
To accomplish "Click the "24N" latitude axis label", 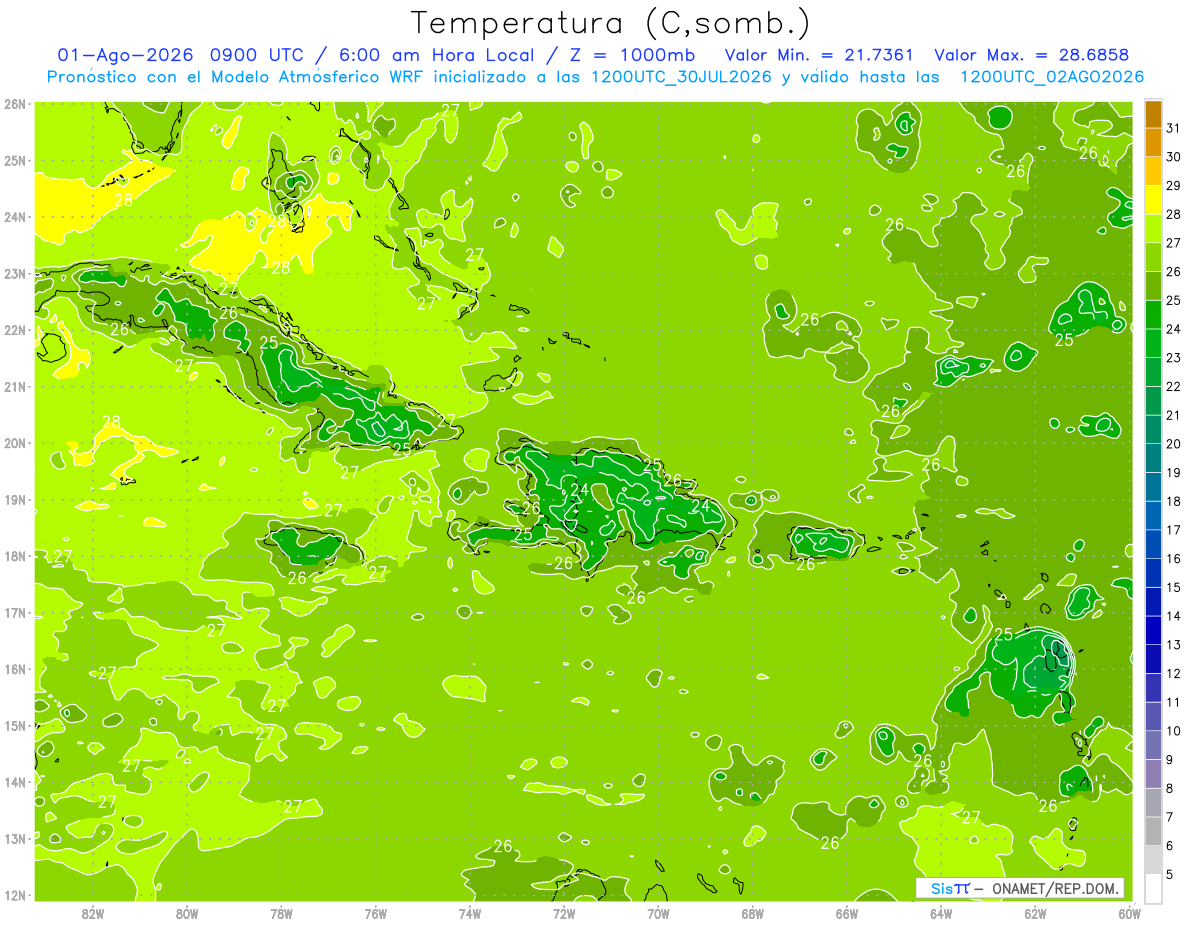I will [x=16, y=217].
